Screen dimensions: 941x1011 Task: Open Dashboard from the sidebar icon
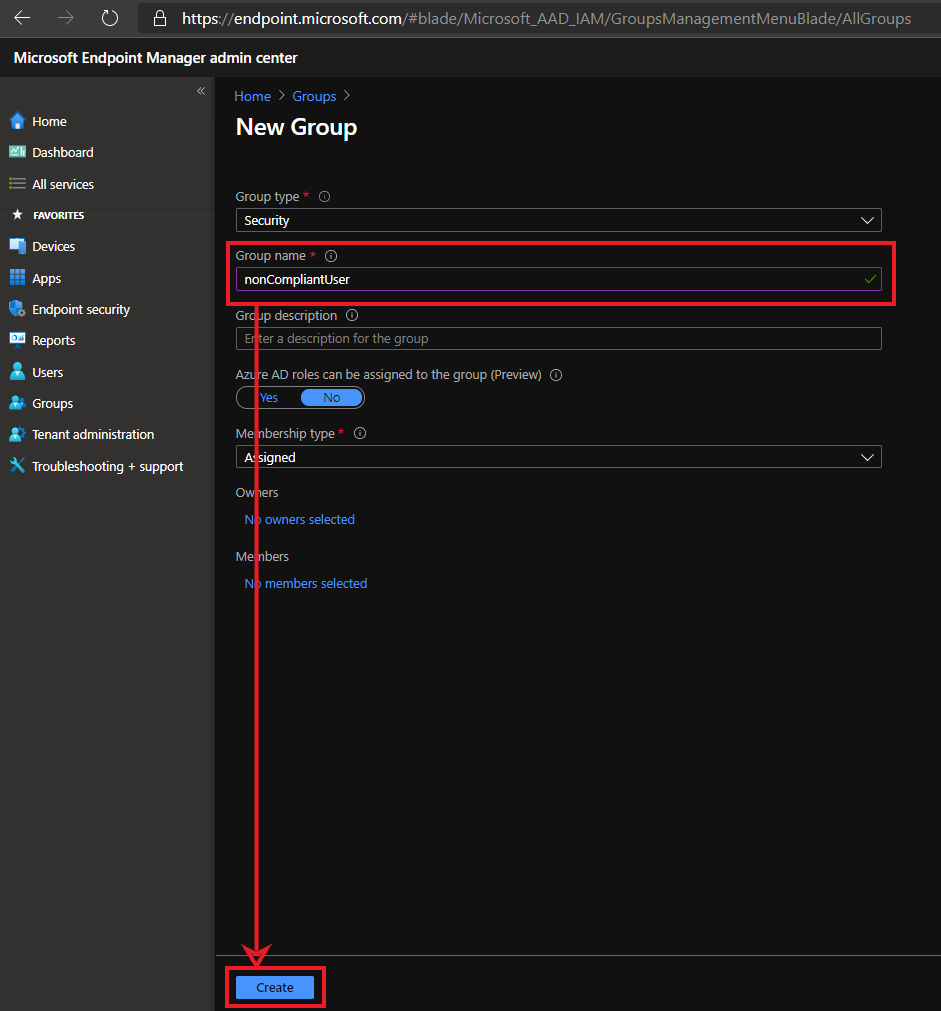(x=17, y=152)
